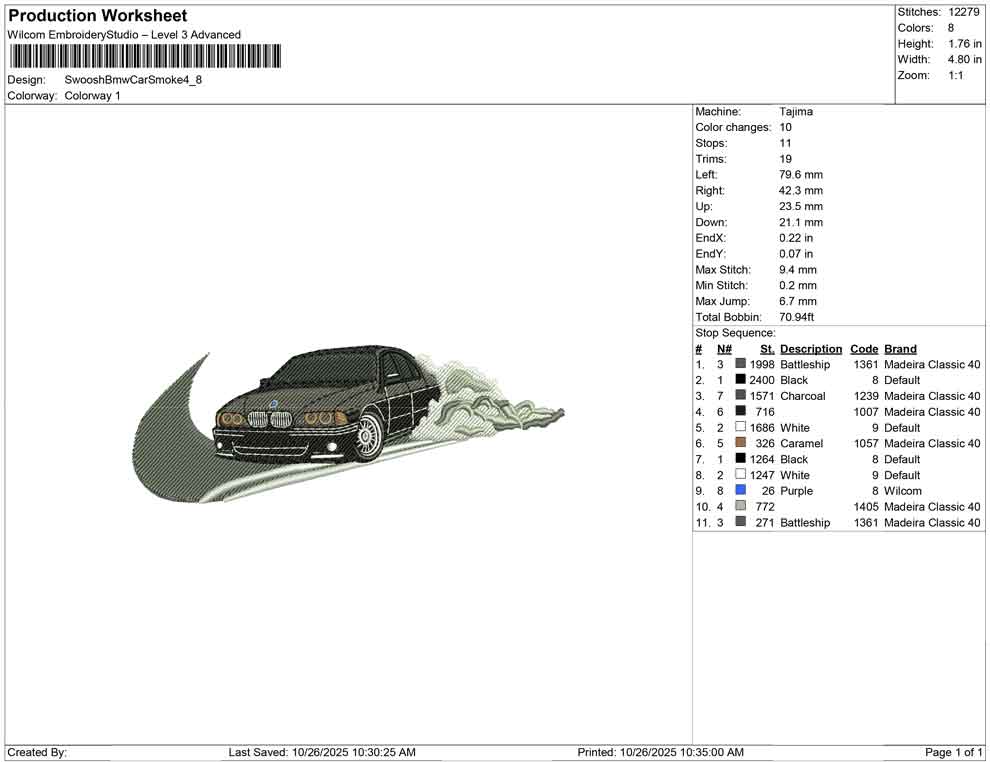The image size is (990, 762).
Task: Click the St. column header
Action: pos(767,349)
